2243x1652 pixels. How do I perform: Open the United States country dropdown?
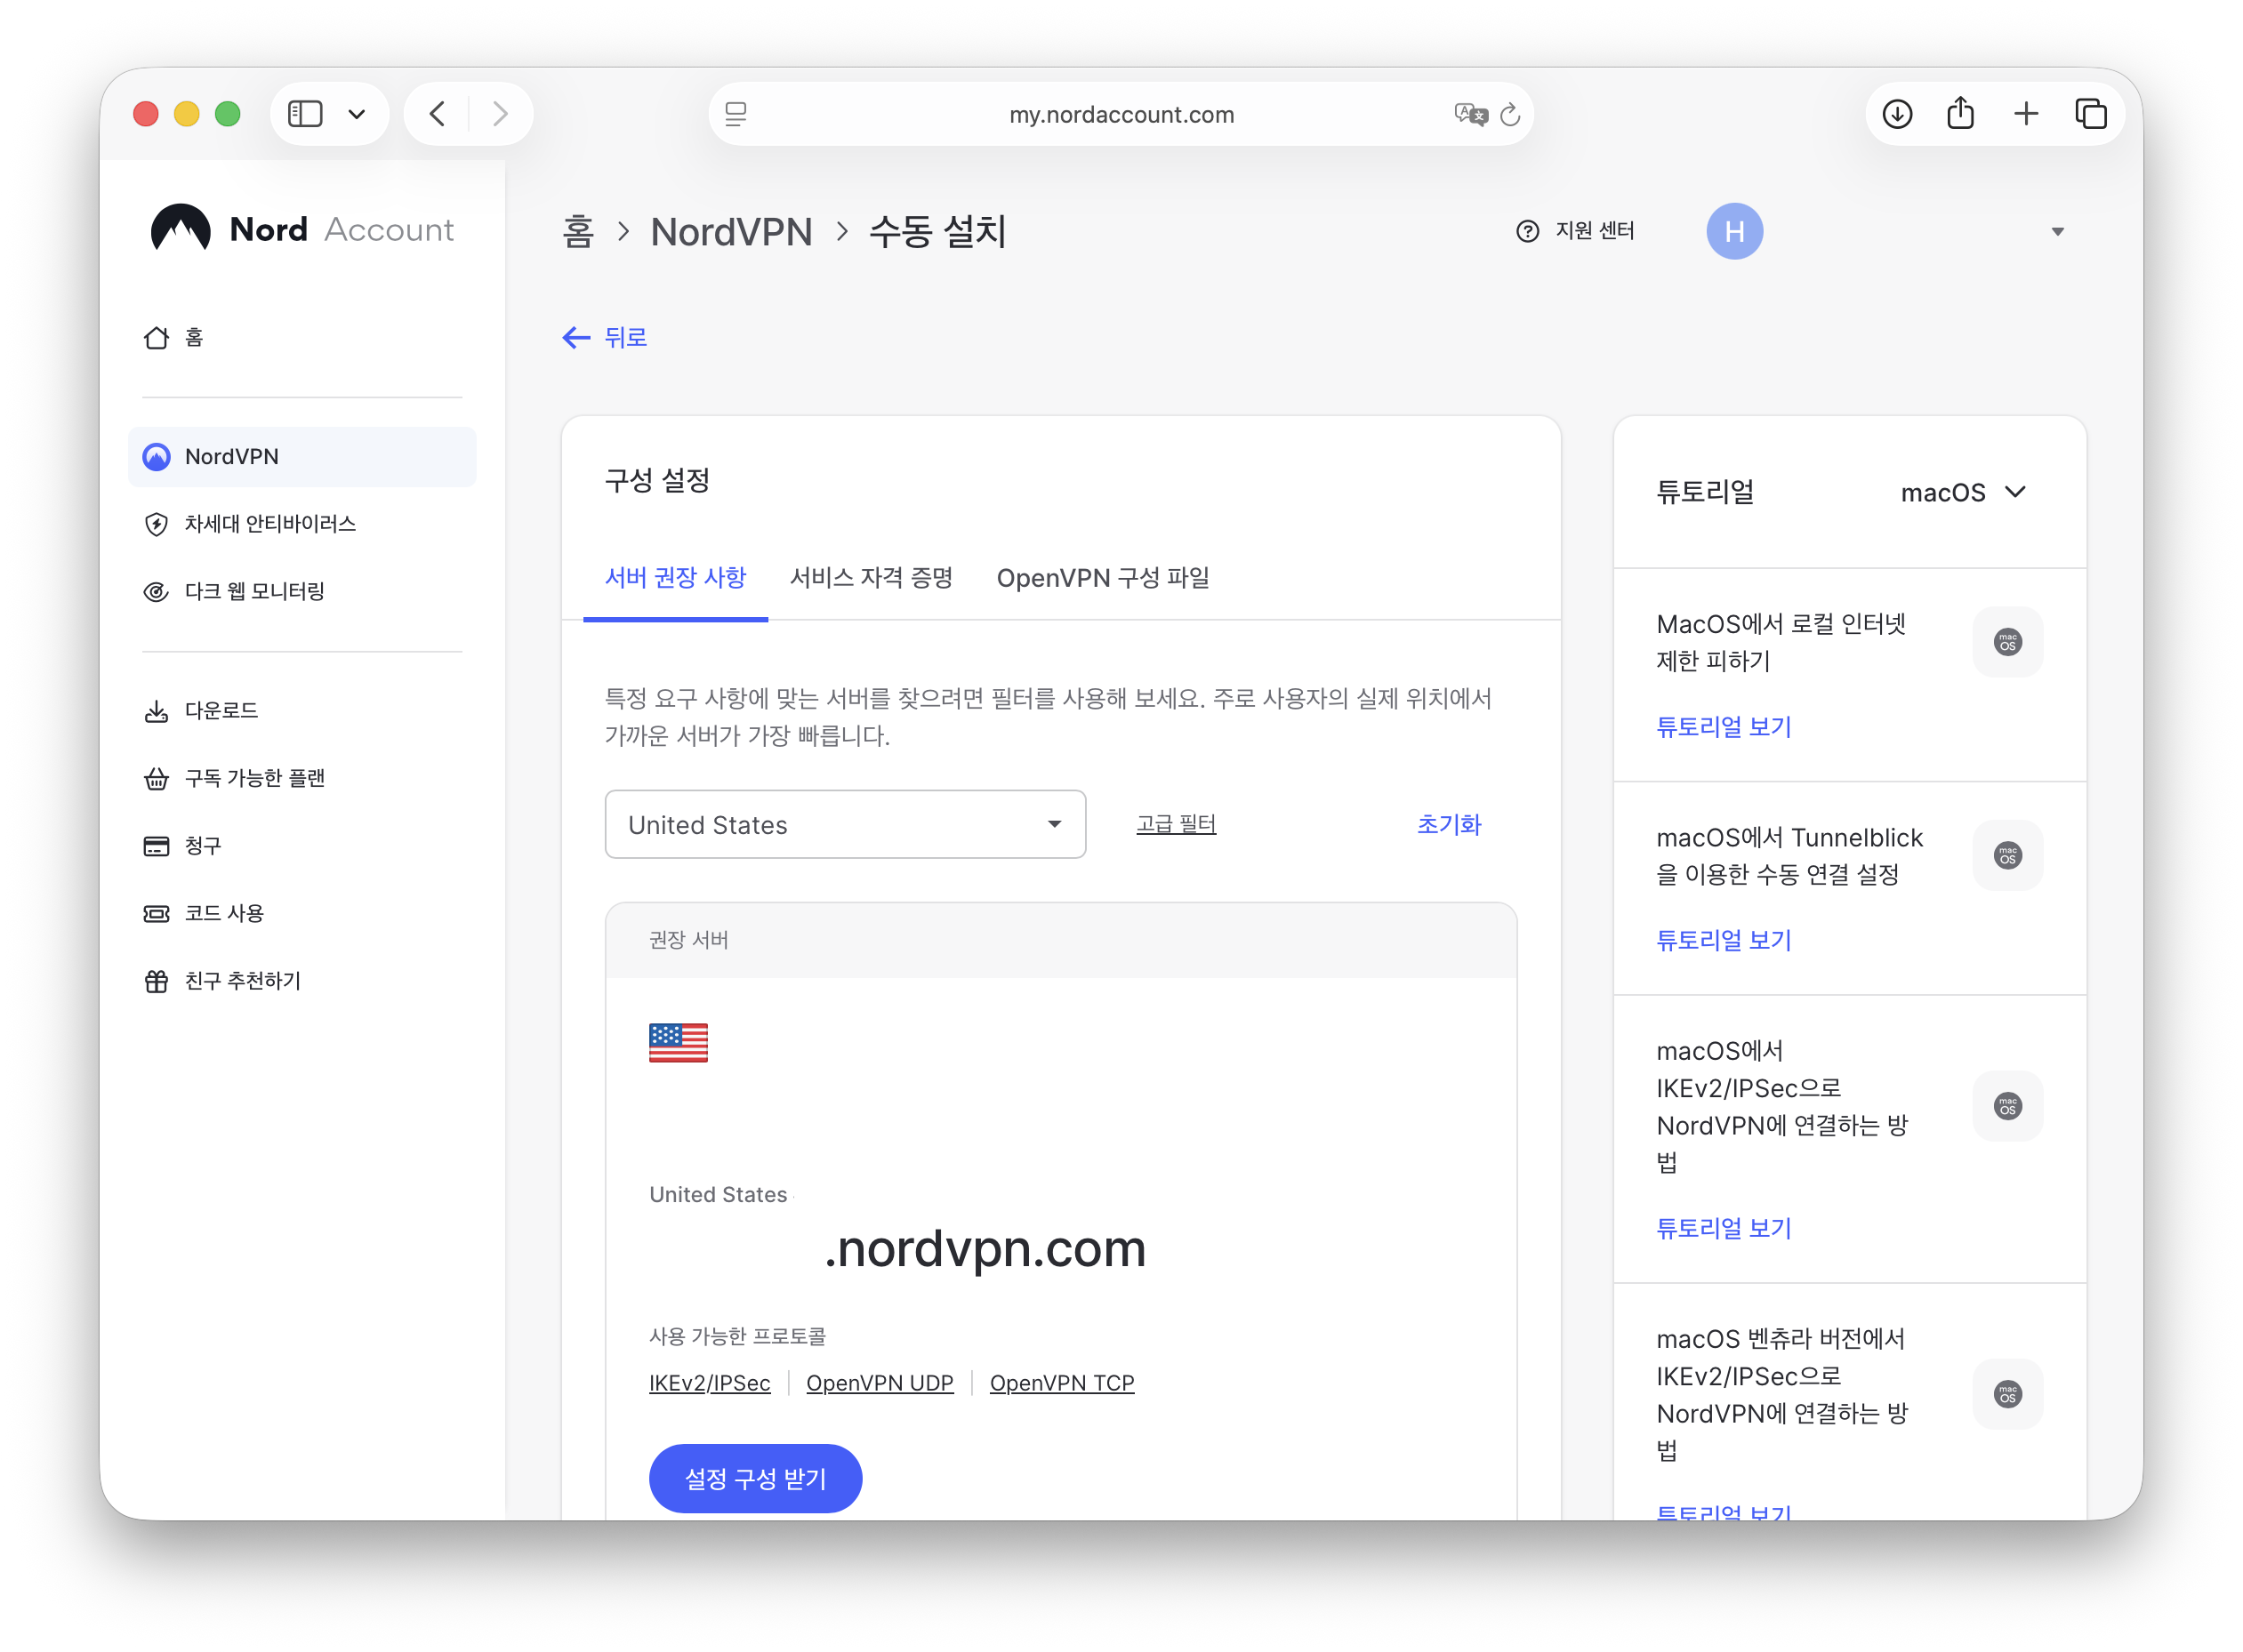click(x=845, y=825)
